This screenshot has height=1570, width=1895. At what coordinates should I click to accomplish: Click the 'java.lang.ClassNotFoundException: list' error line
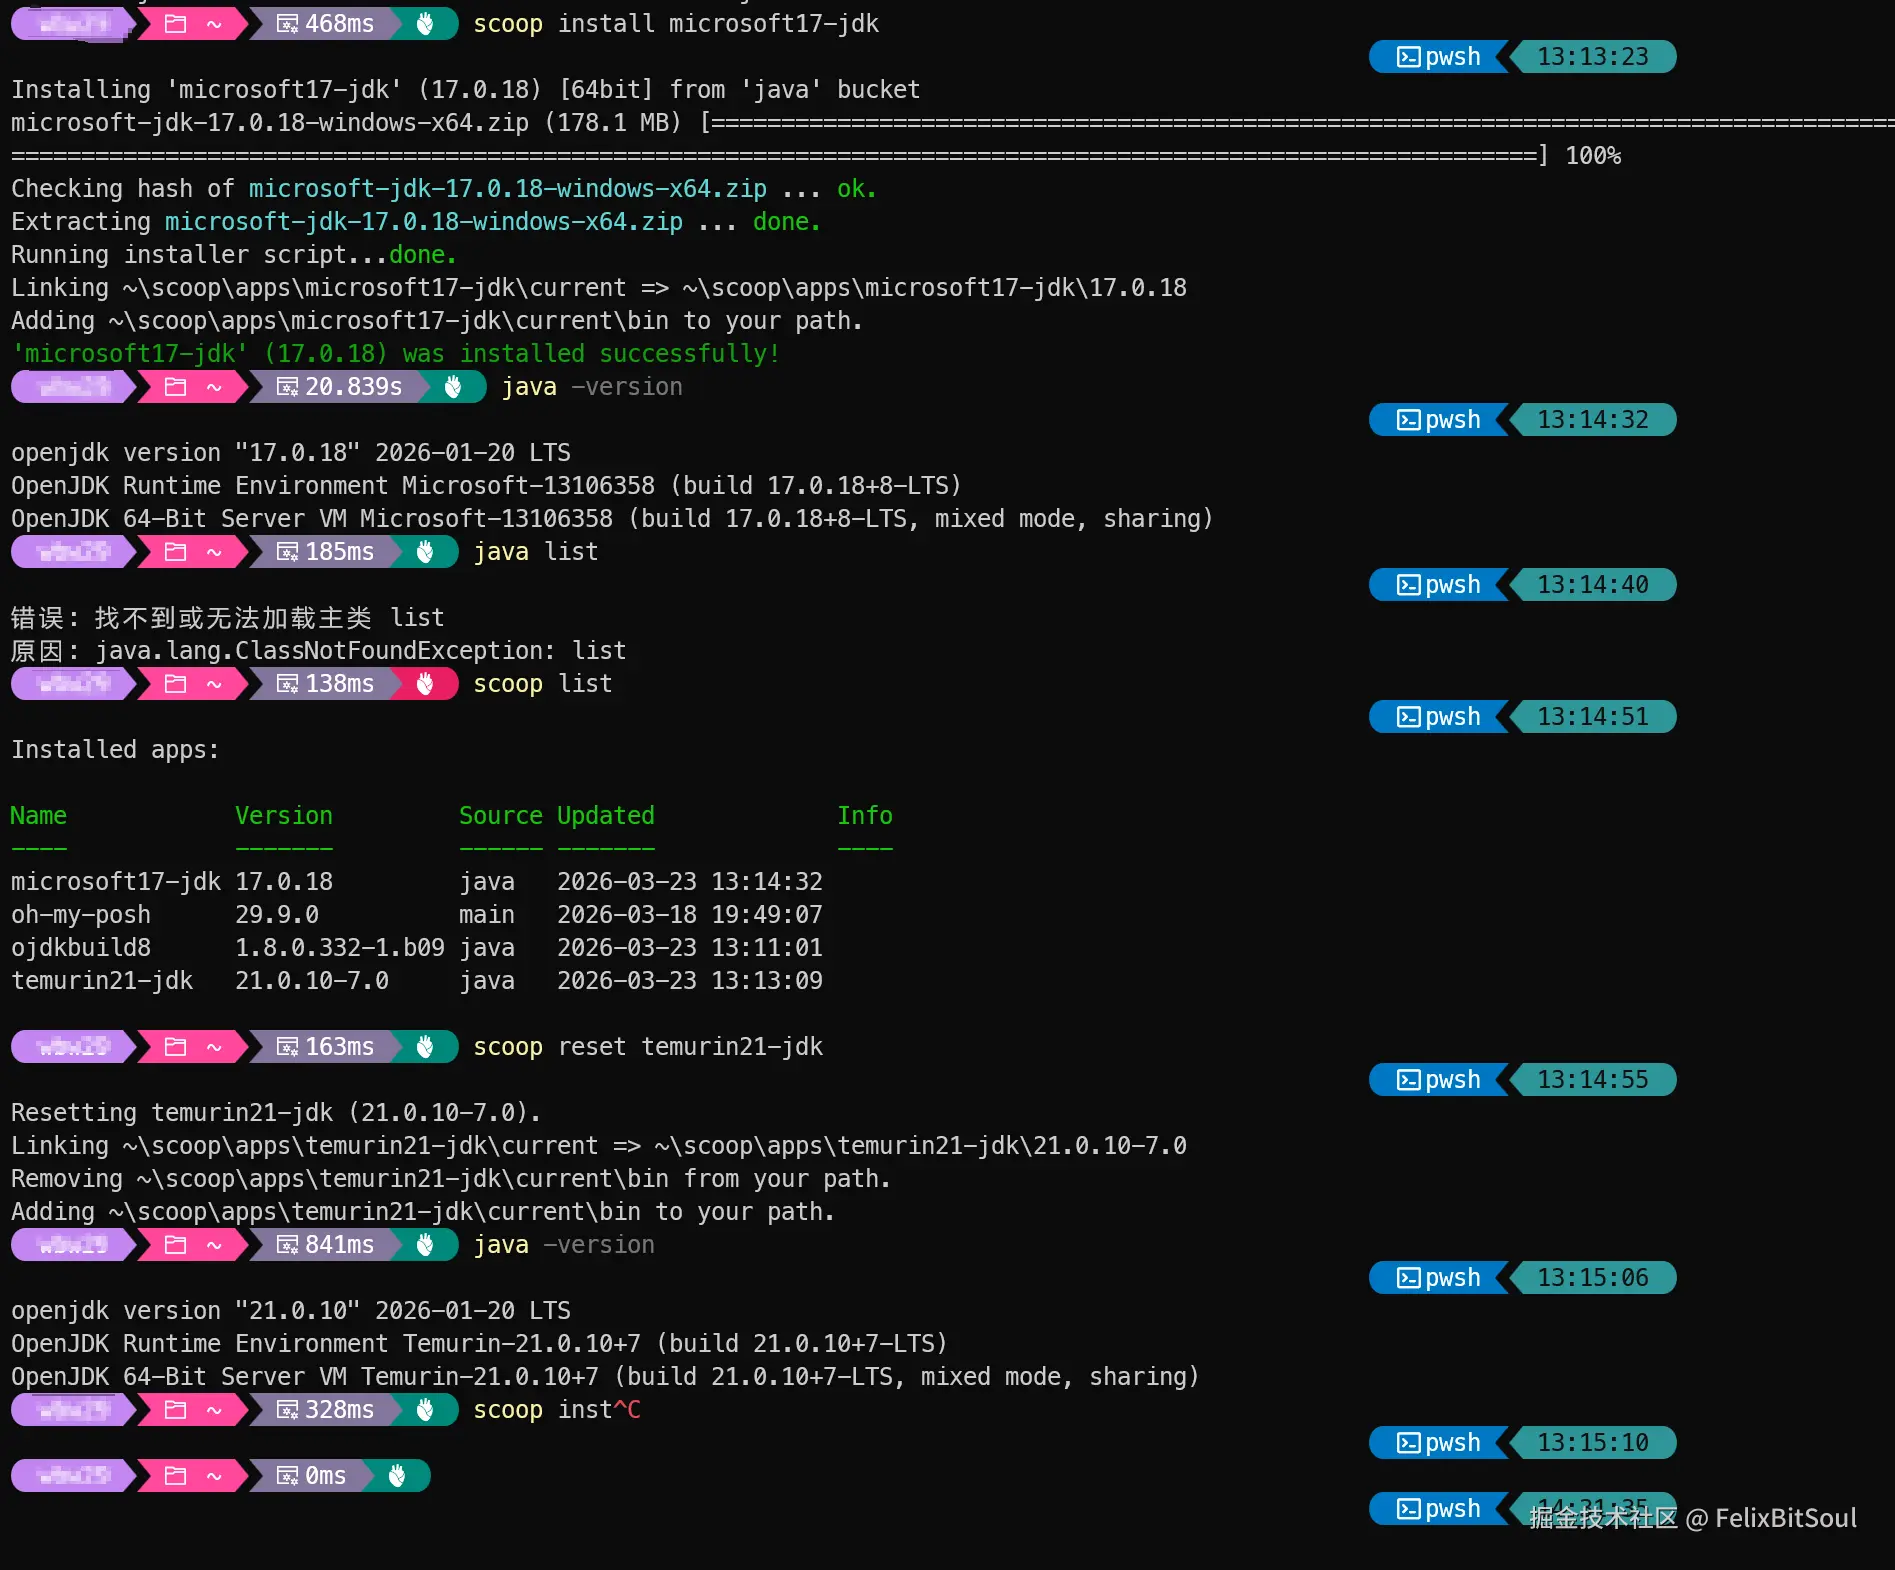tap(361, 651)
